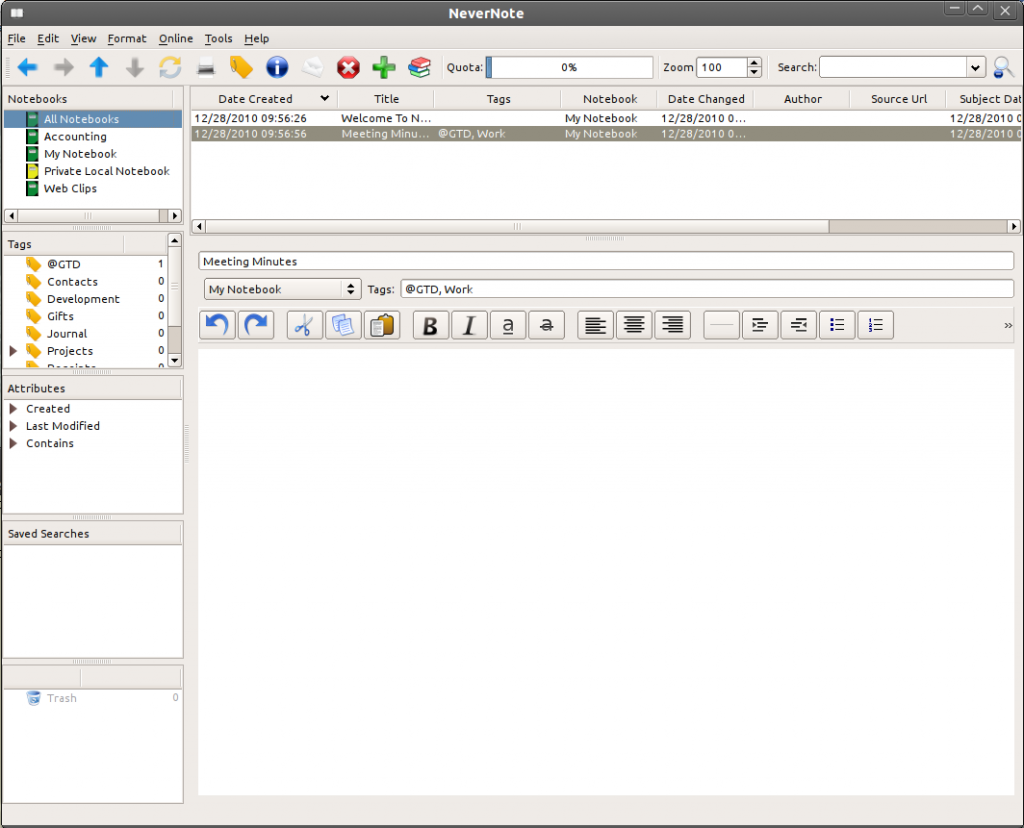Cut selected text with the scissors icon
The image size is (1024, 828).
pyautogui.click(x=304, y=325)
